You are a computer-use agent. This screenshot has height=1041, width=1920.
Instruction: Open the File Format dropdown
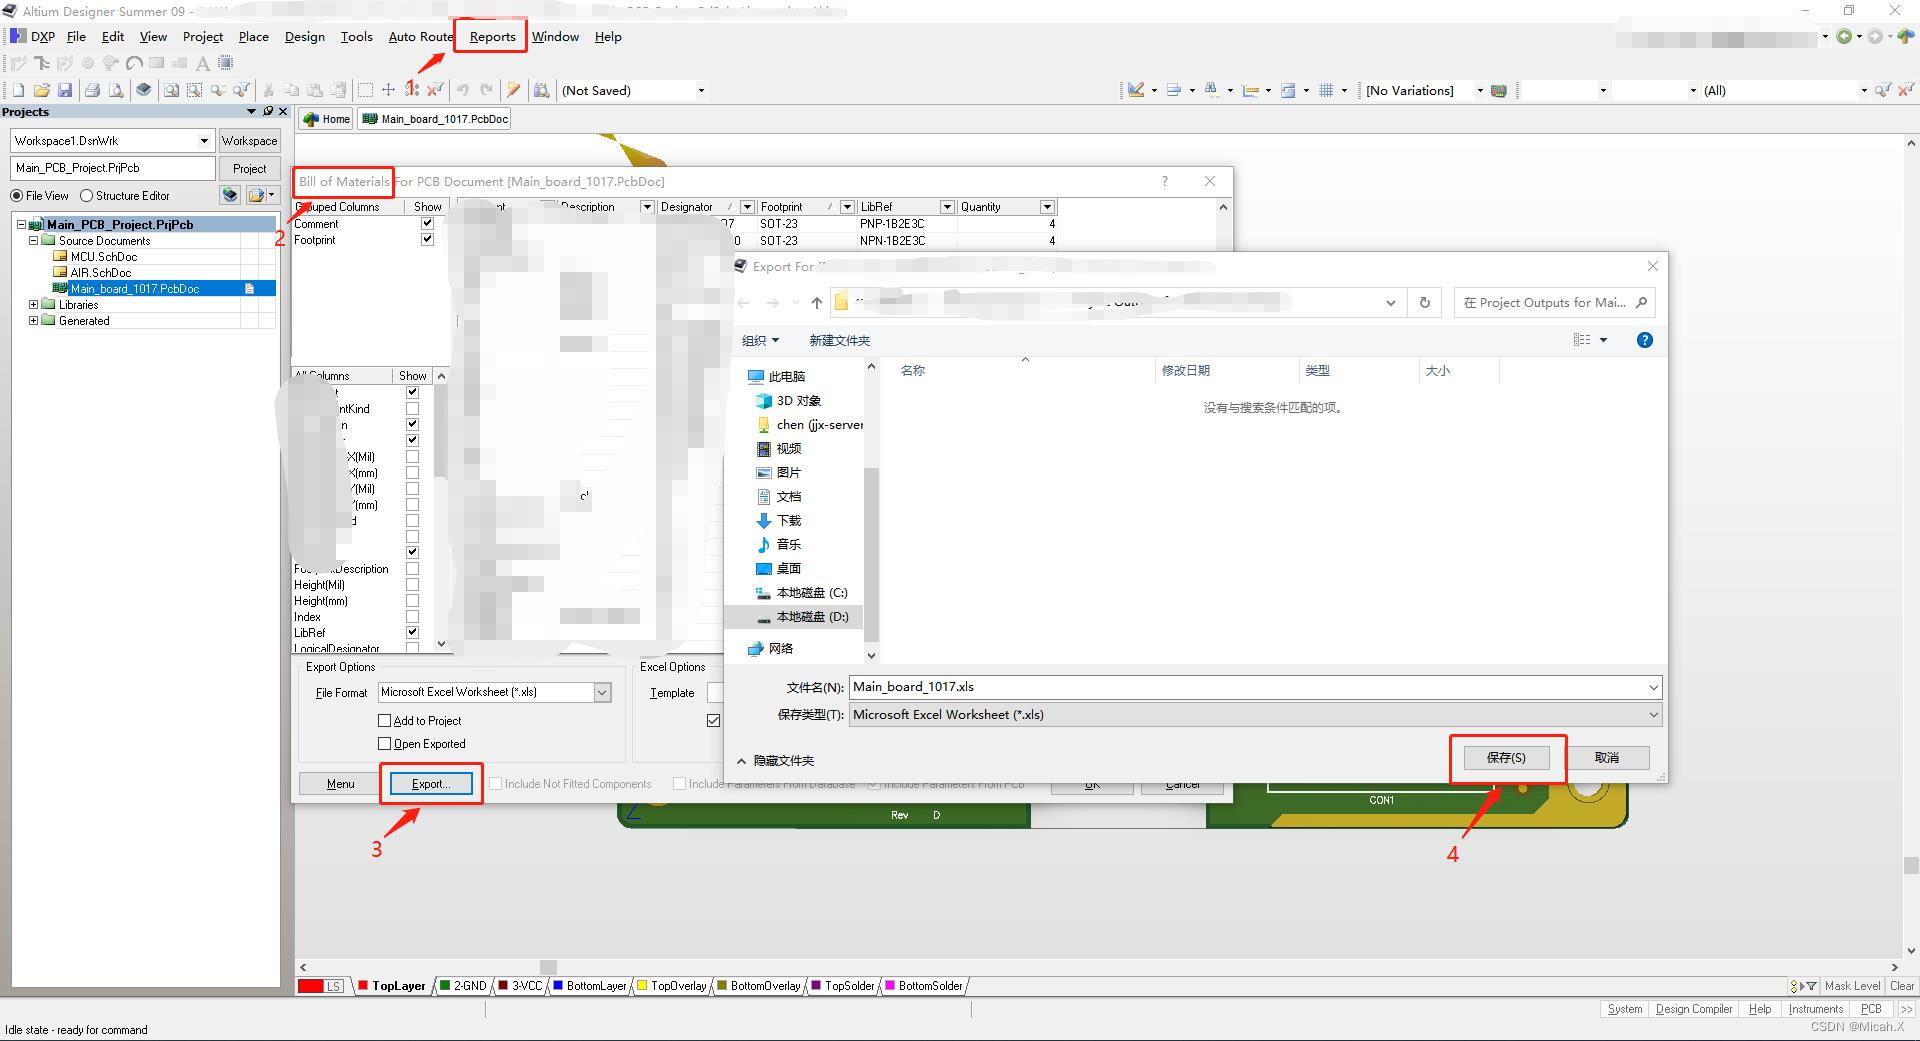click(x=601, y=691)
